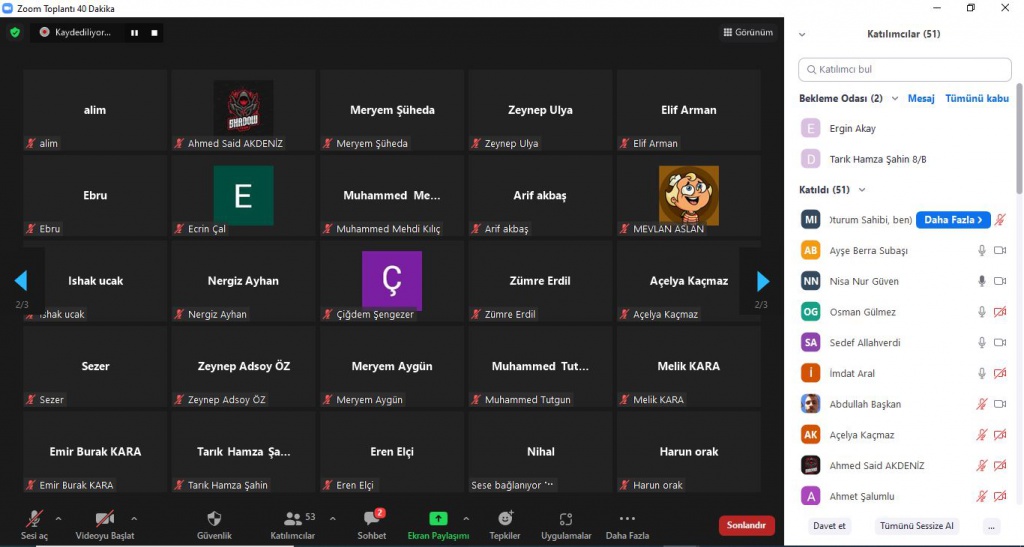Image resolution: width=1024 pixels, height=547 pixels.
Task: Open the Güvenlik security menu
Action: point(214,525)
